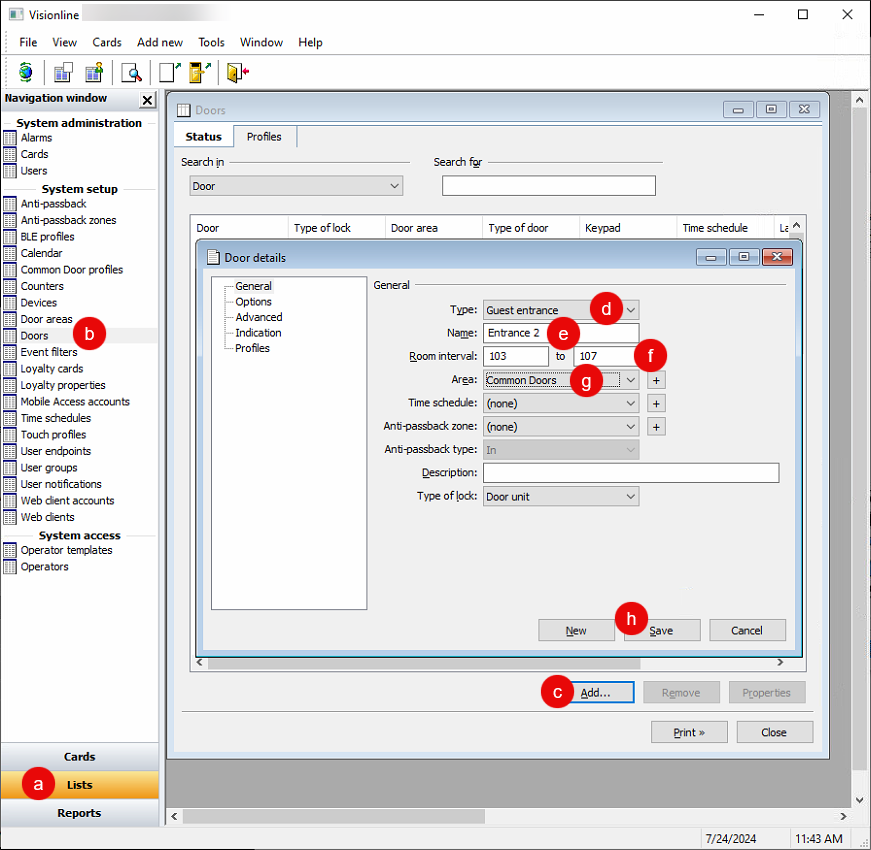The height and width of the screenshot is (850, 871).
Task: Close the Navigation window panel
Action: click(x=147, y=100)
